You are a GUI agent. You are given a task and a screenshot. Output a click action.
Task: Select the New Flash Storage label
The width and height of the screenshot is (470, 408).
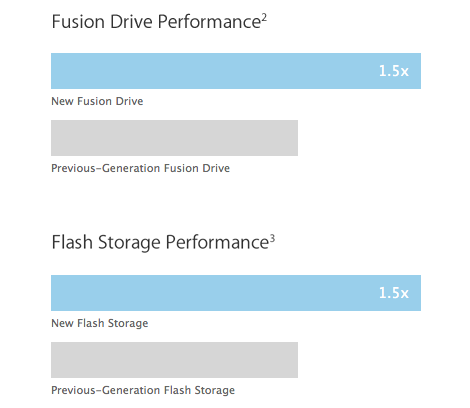pyautogui.click(x=100, y=323)
